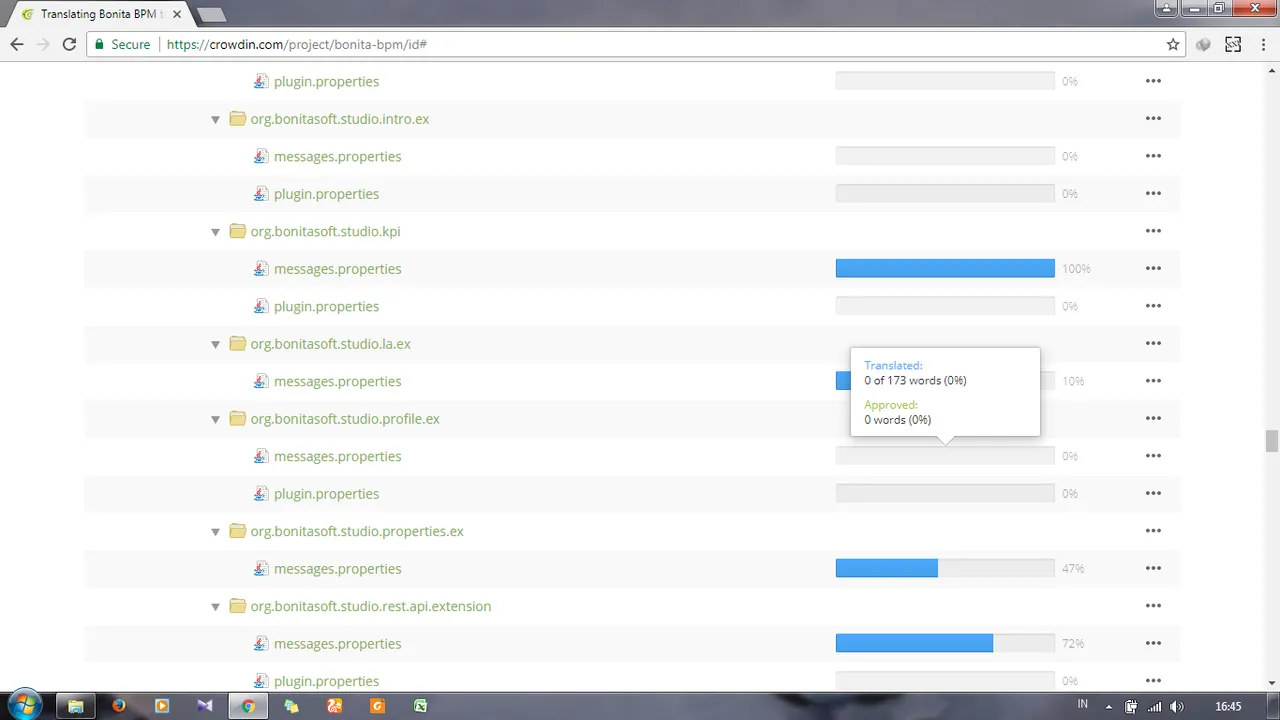
Task: Open options menu for org.bonitasoft.studio.rest.api.extension folder
Action: pos(1153,606)
